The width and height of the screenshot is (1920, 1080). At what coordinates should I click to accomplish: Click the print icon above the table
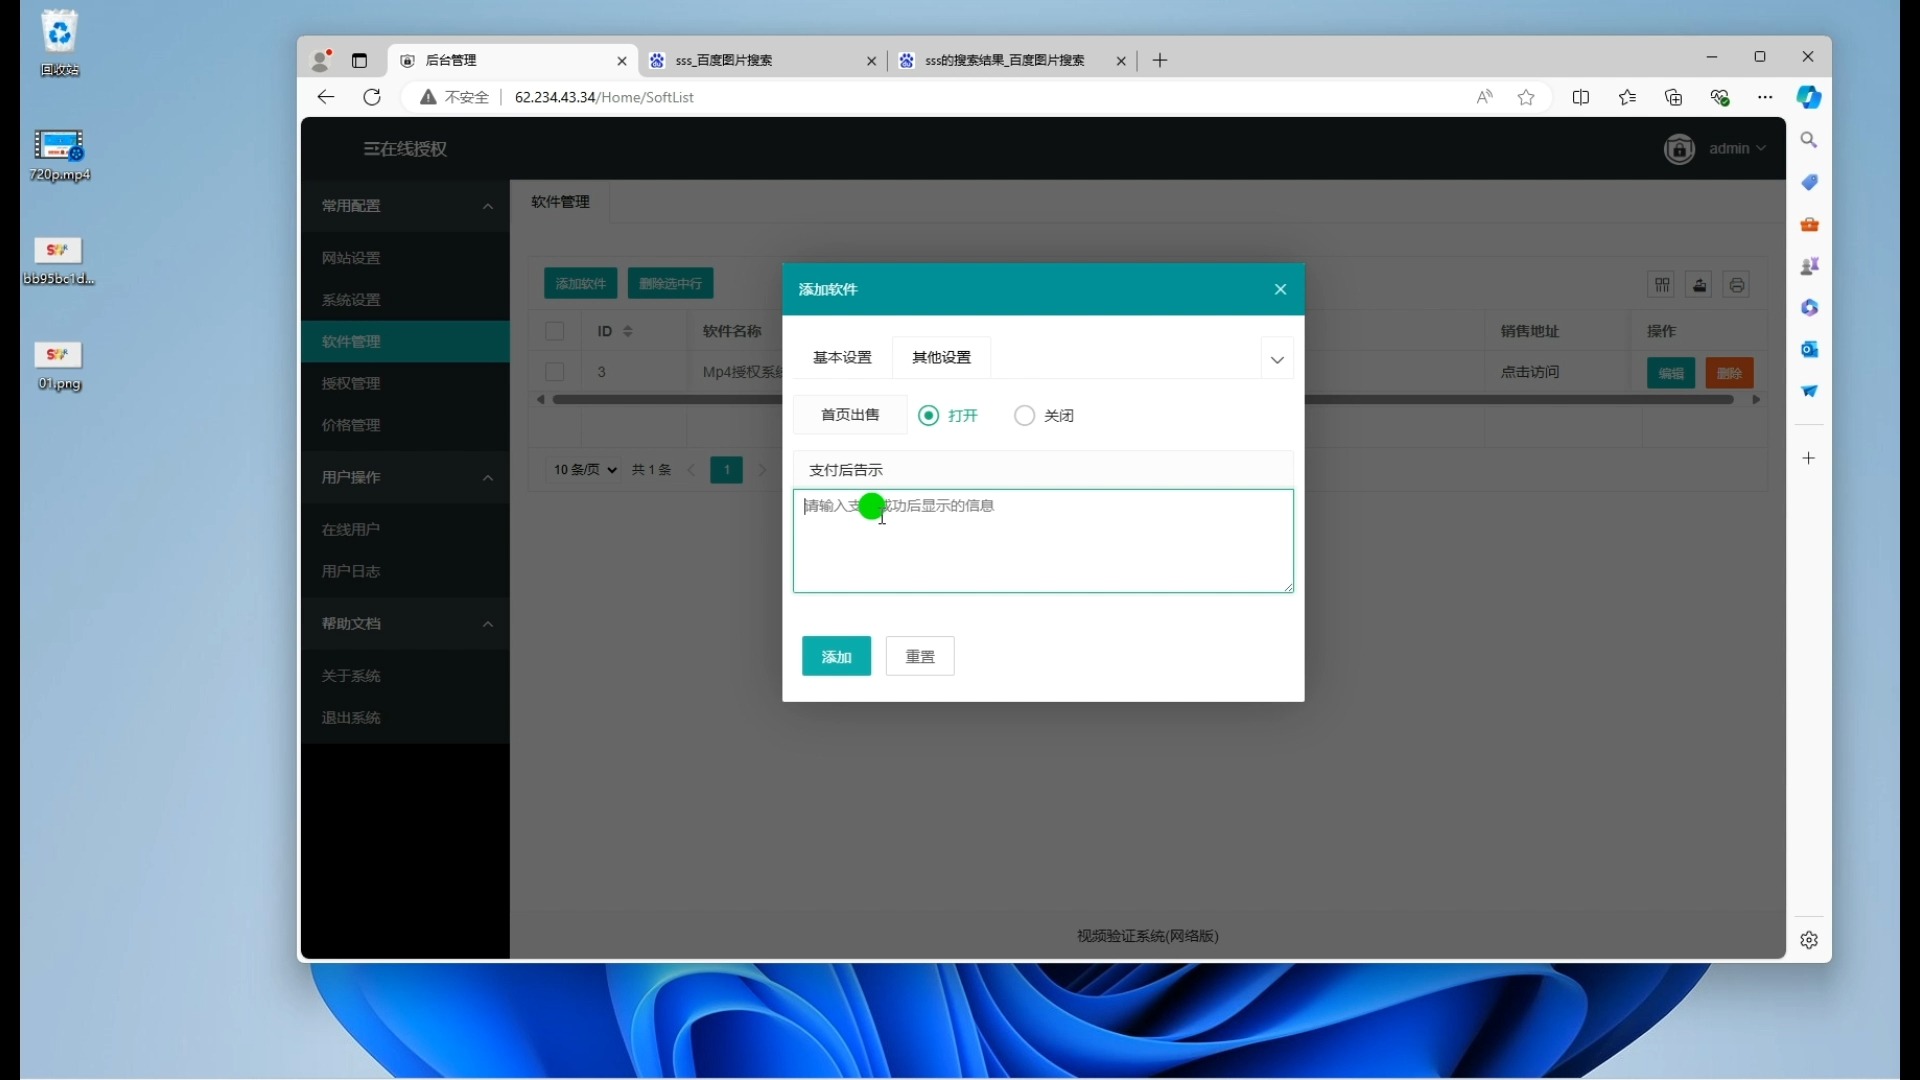1737,285
